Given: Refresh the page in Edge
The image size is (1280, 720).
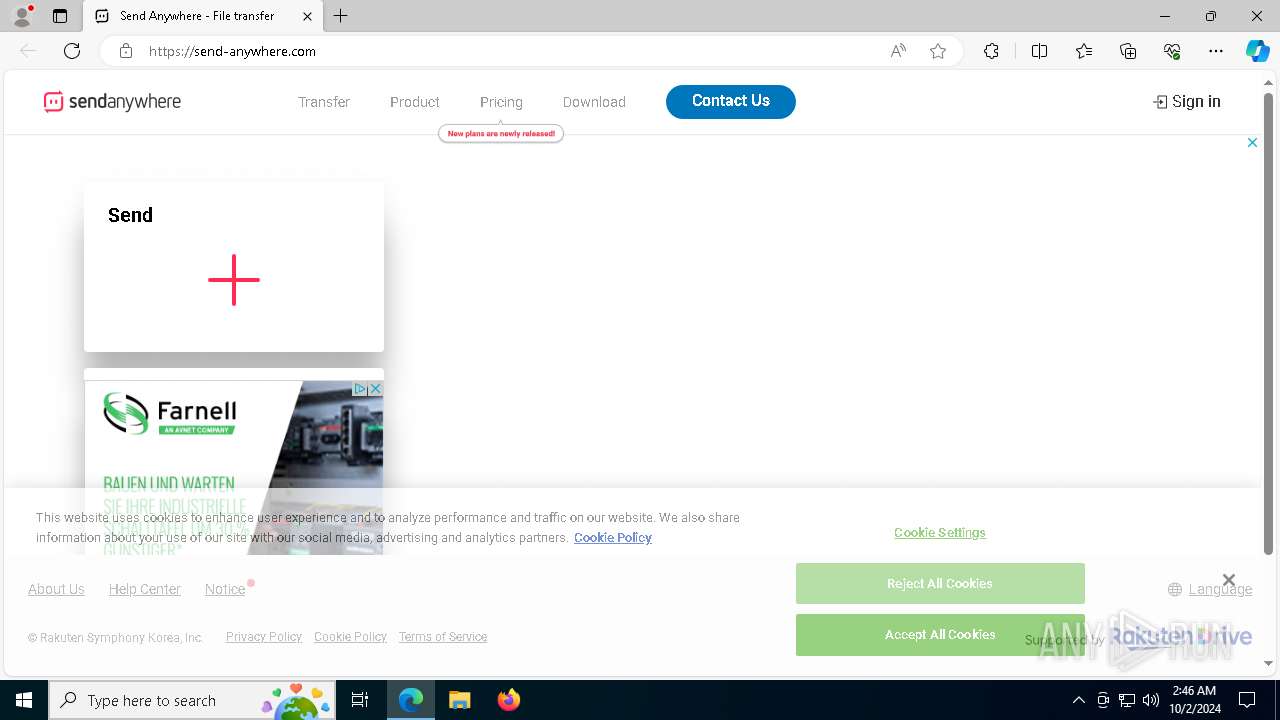Looking at the screenshot, I should point(72,51).
